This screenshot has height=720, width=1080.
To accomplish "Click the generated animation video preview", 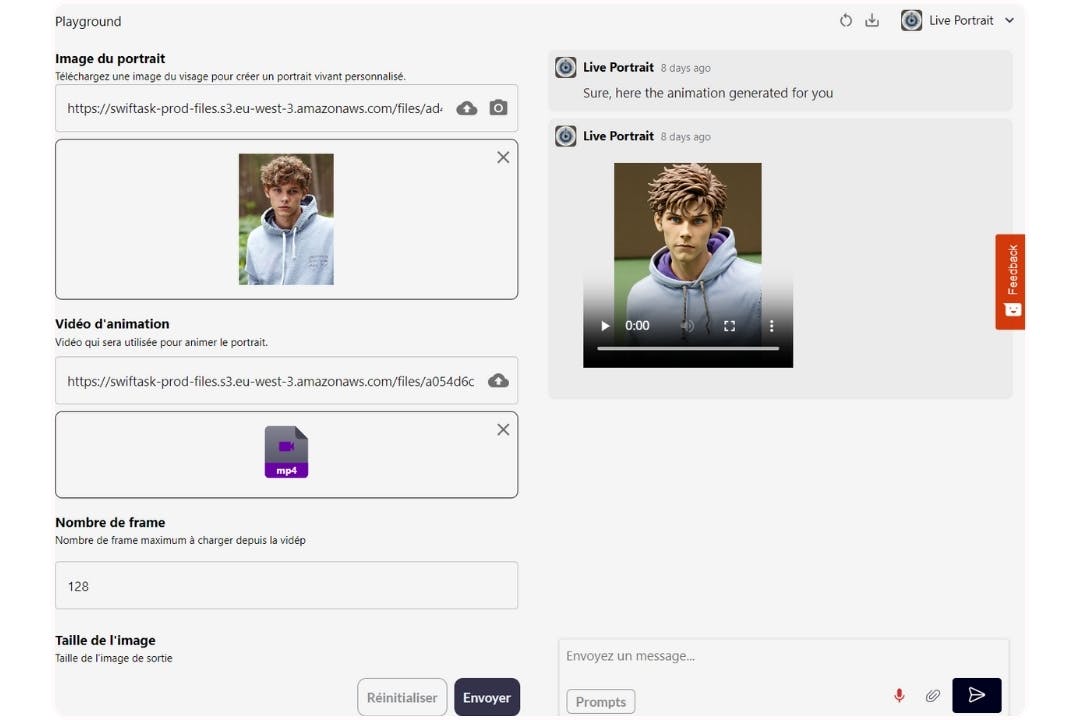I will pyautogui.click(x=688, y=265).
